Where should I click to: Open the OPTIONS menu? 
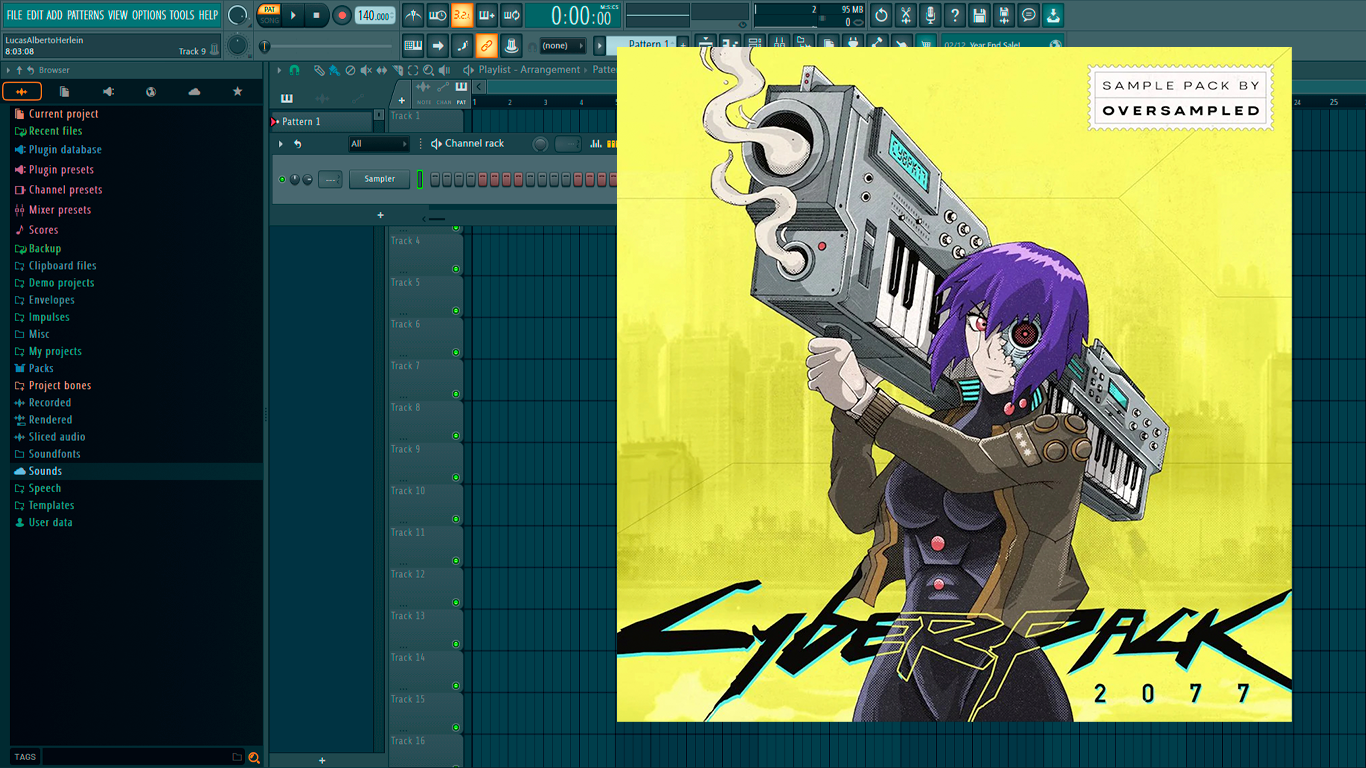coord(149,15)
